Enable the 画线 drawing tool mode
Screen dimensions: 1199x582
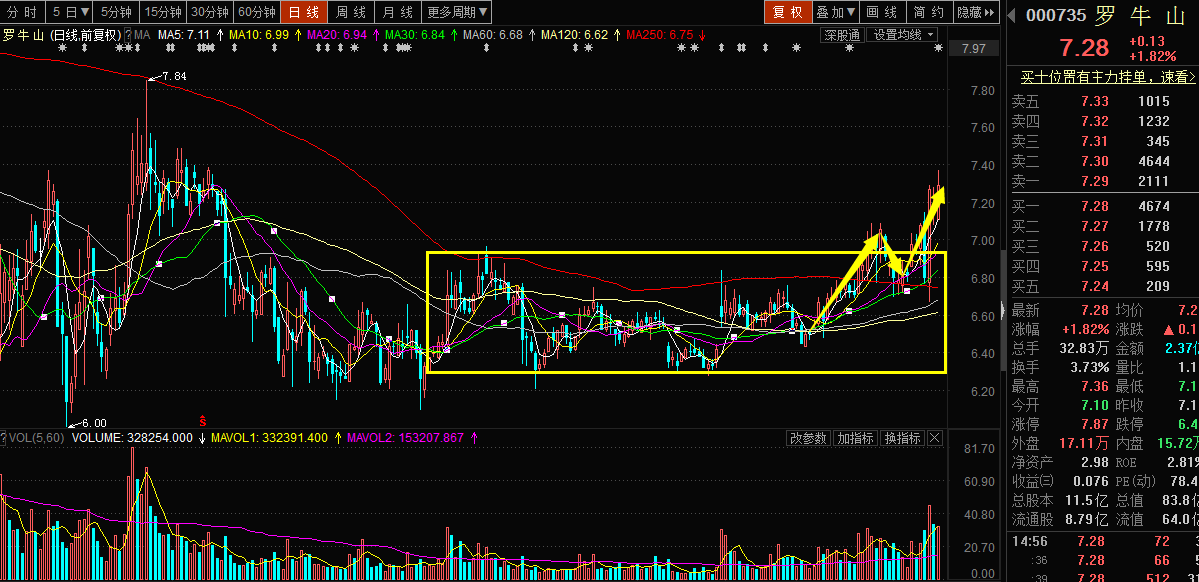882,12
